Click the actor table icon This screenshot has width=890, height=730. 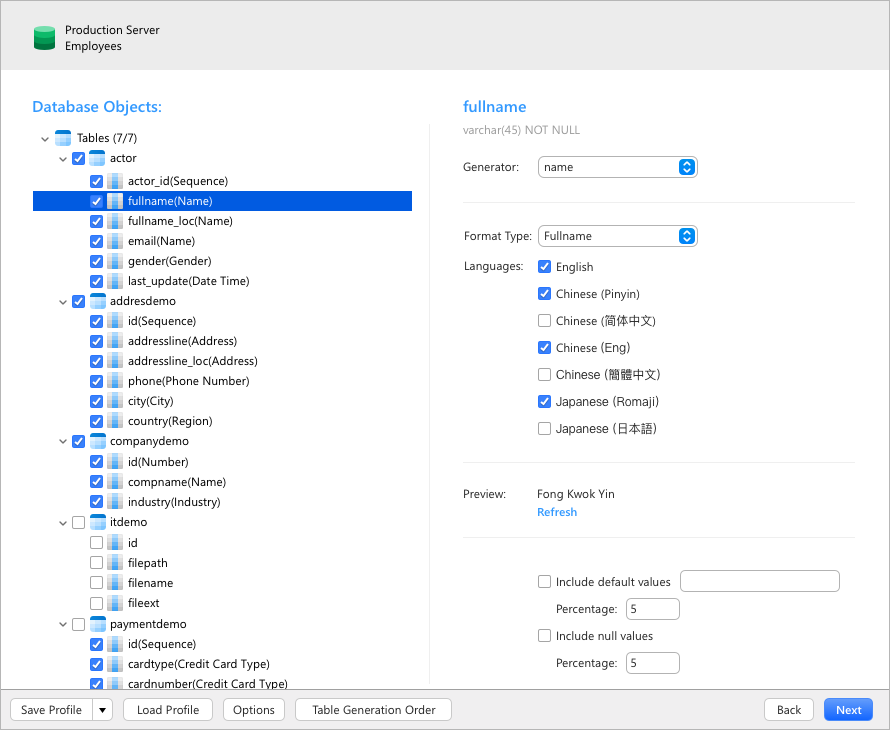pos(97,158)
